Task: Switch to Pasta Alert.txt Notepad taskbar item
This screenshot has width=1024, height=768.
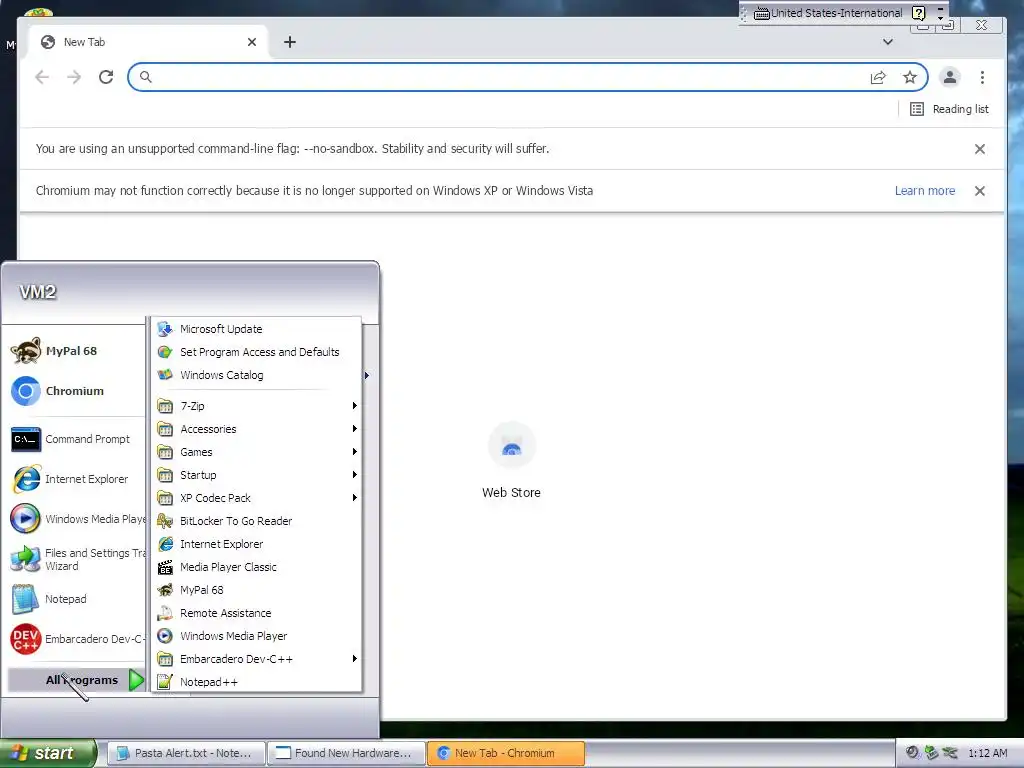Action: click(x=185, y=753)
